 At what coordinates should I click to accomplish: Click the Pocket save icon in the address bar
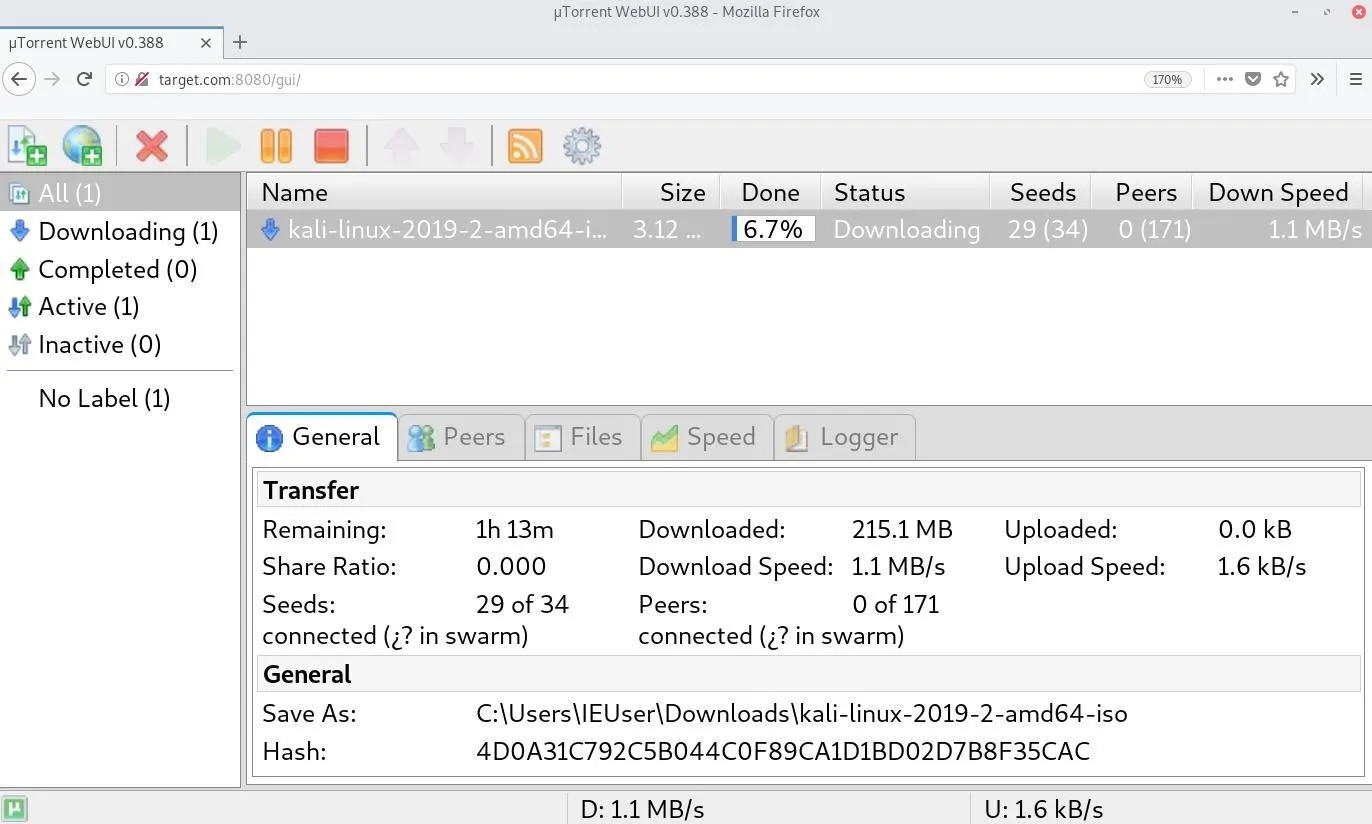pos(1252,79)
